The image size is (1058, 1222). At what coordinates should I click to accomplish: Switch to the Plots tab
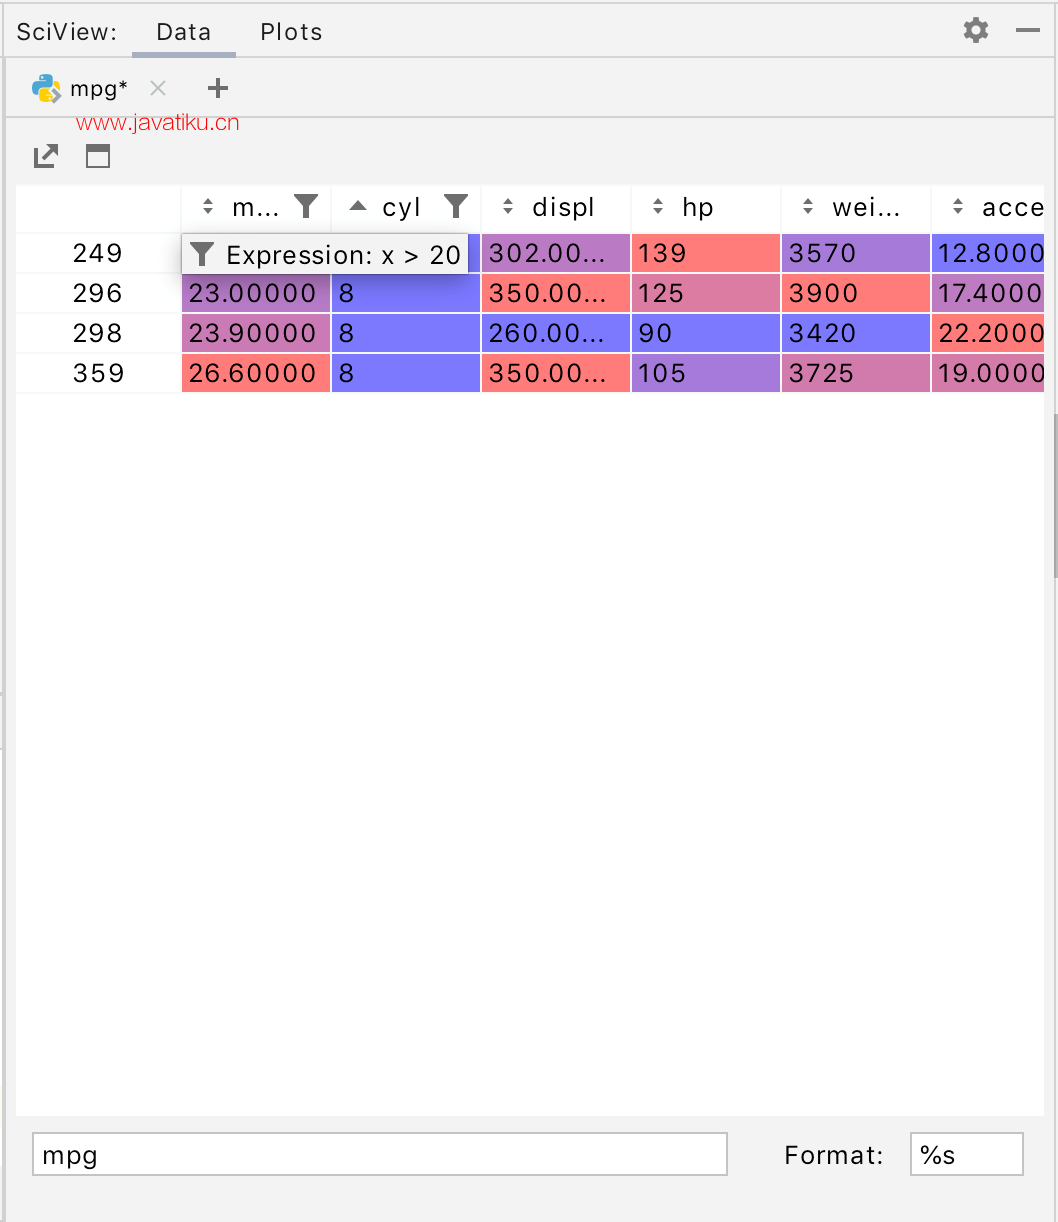coord(291,32)
